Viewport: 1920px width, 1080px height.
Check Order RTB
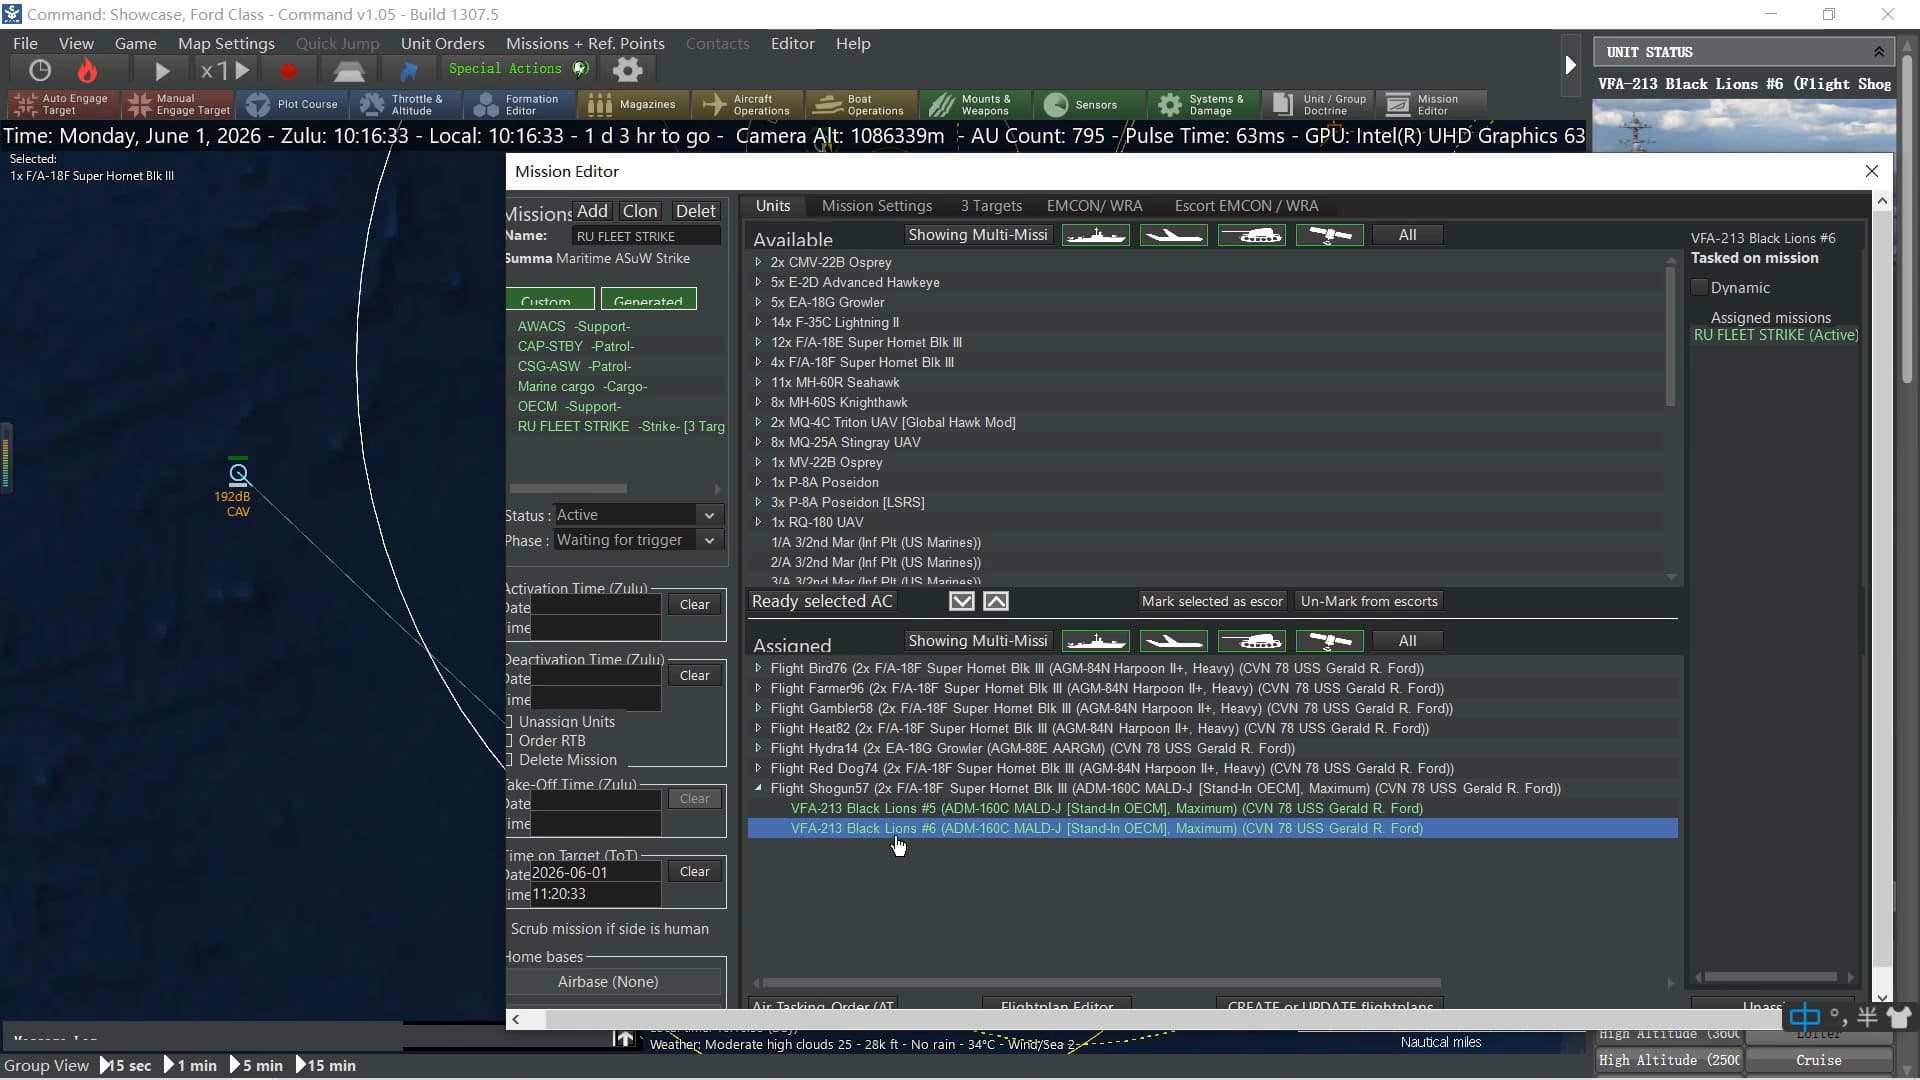click(509, 741)
